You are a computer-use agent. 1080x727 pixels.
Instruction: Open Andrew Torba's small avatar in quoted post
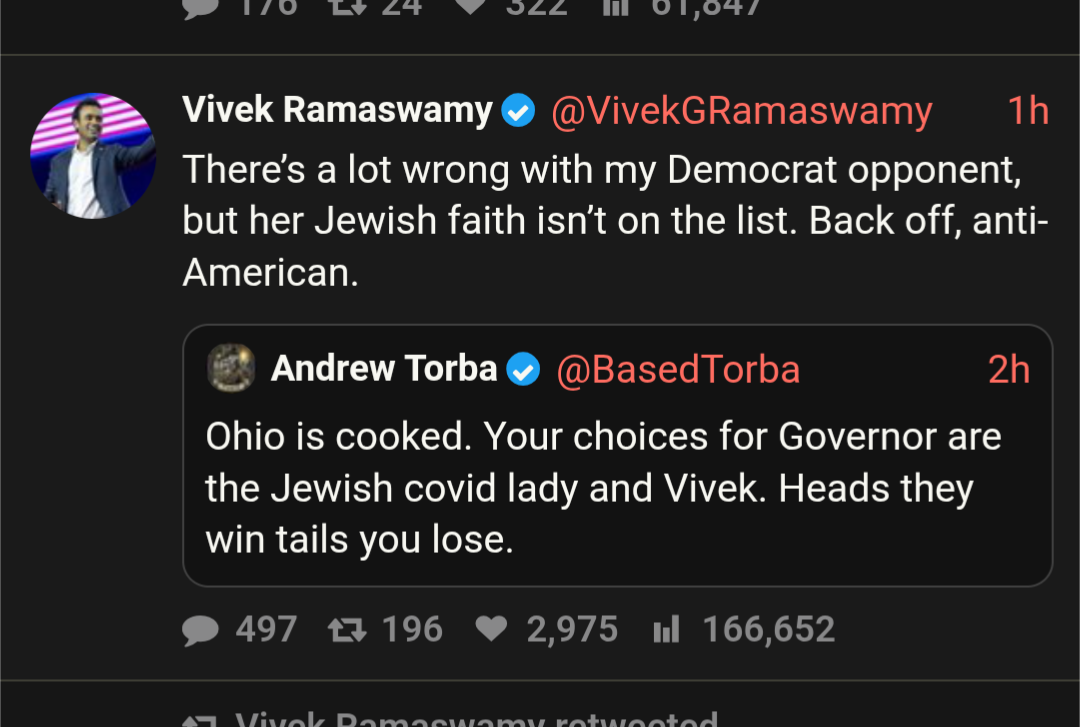click(x=231, y=369)
